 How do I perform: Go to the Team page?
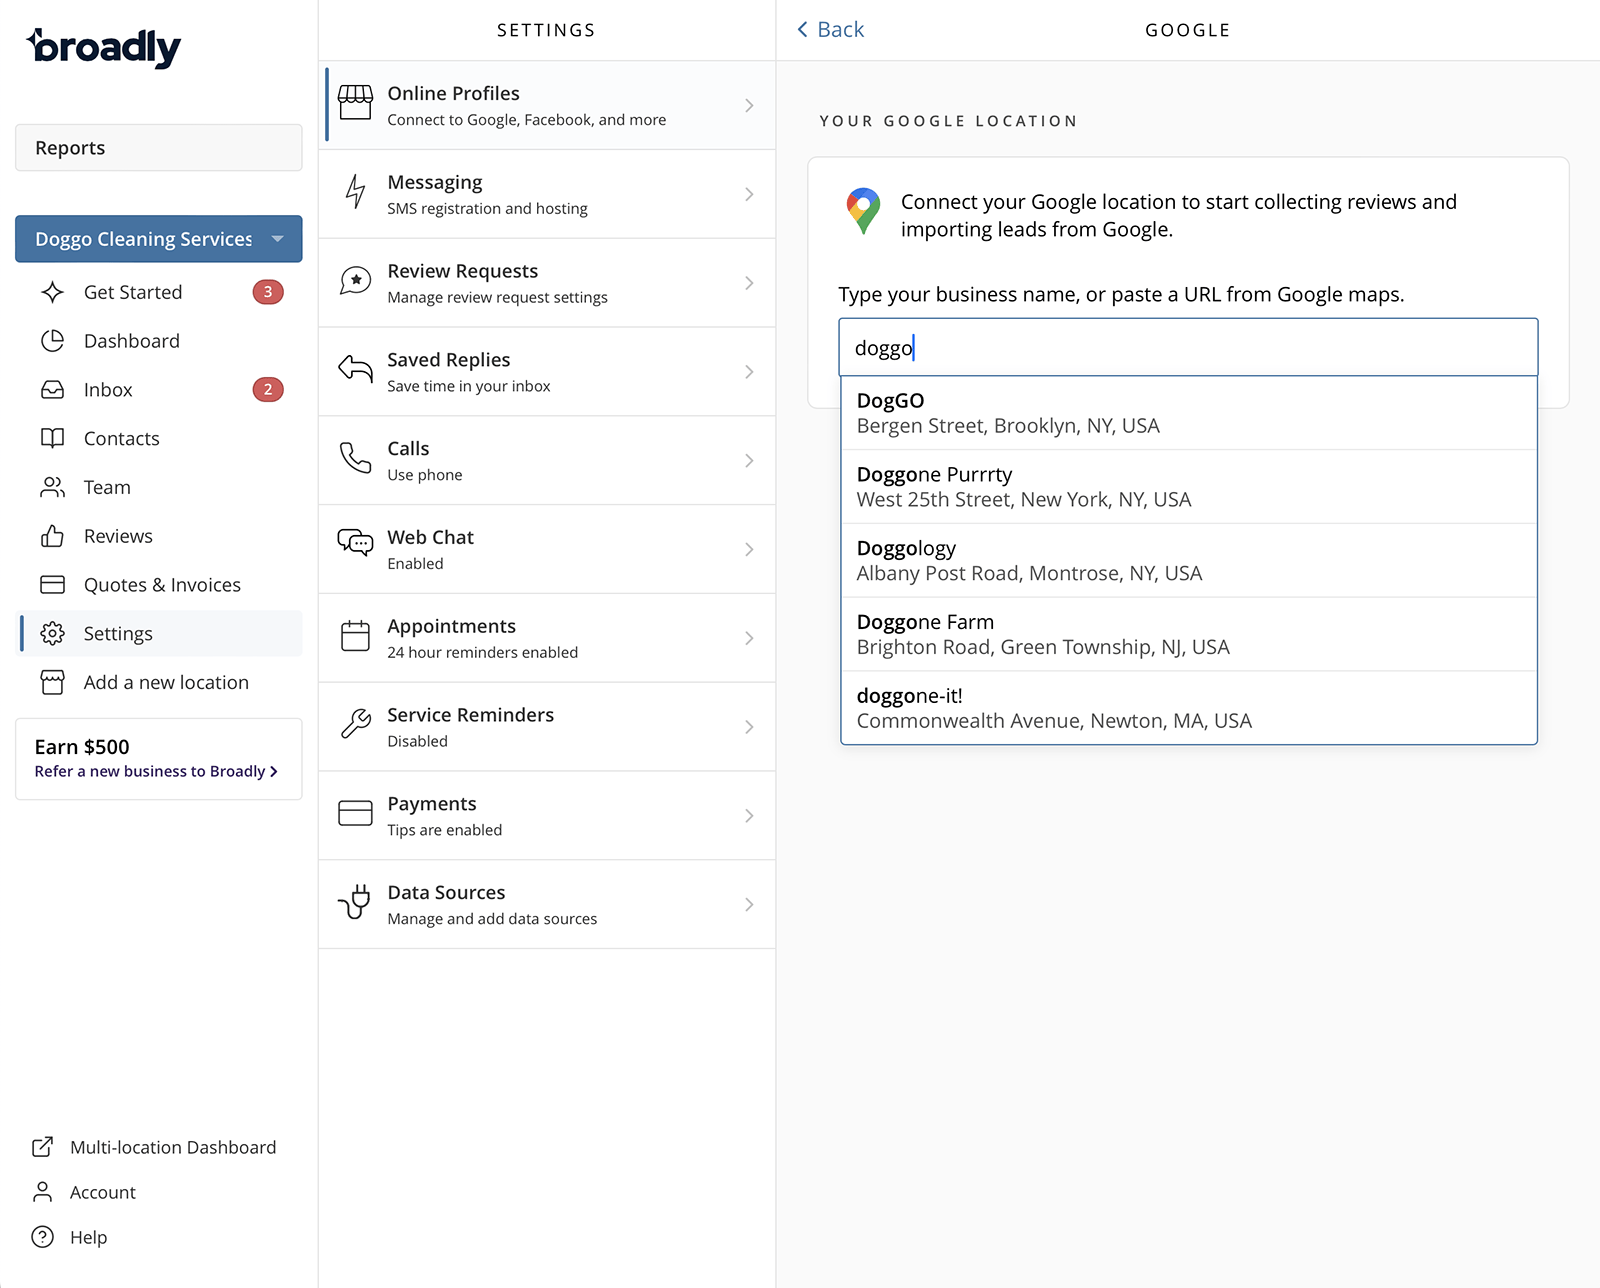pos(161,487)
